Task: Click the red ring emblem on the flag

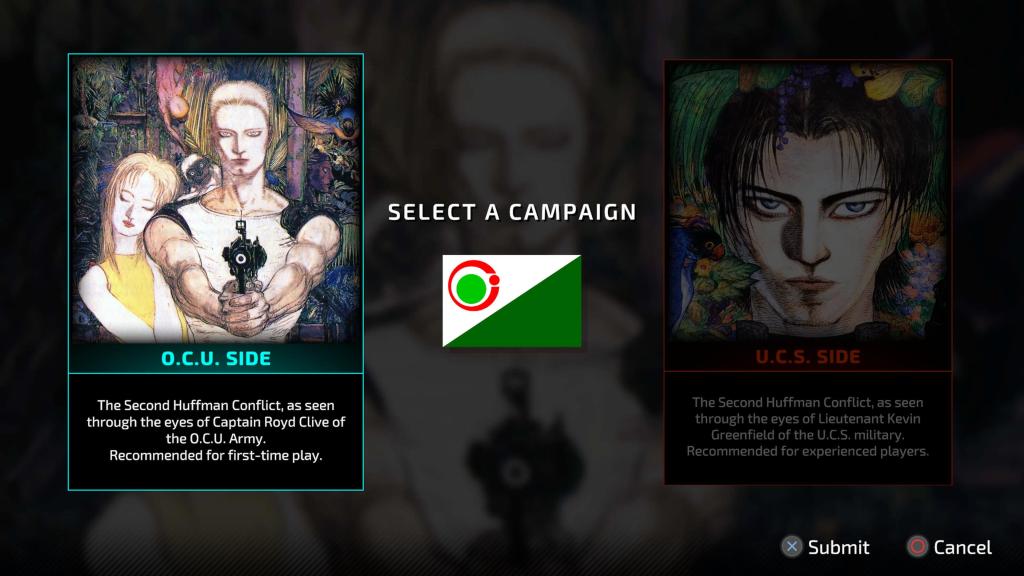Action: pos(473,285)
